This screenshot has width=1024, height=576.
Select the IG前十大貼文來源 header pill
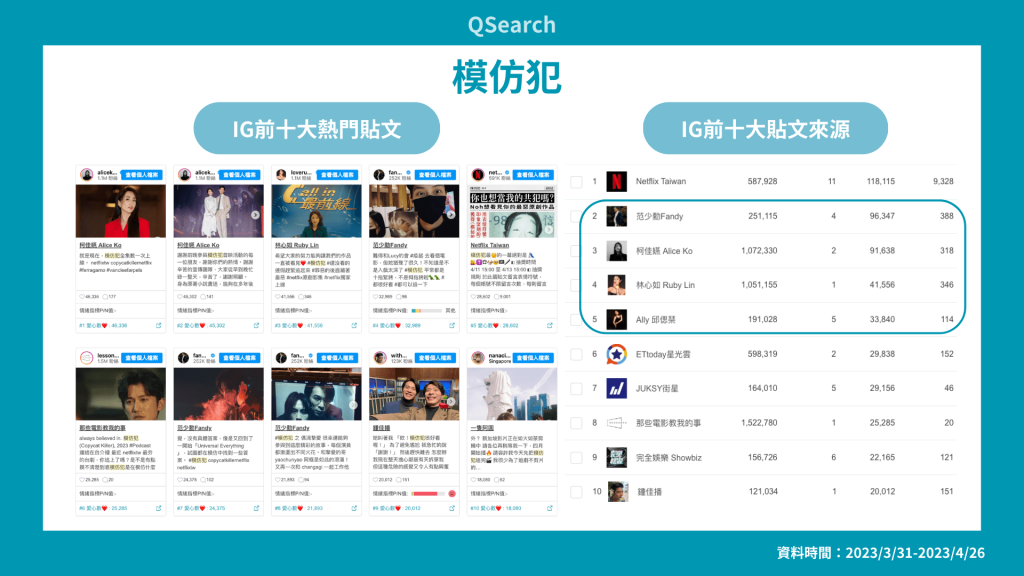pyautogui.click(x=765, y=129)
